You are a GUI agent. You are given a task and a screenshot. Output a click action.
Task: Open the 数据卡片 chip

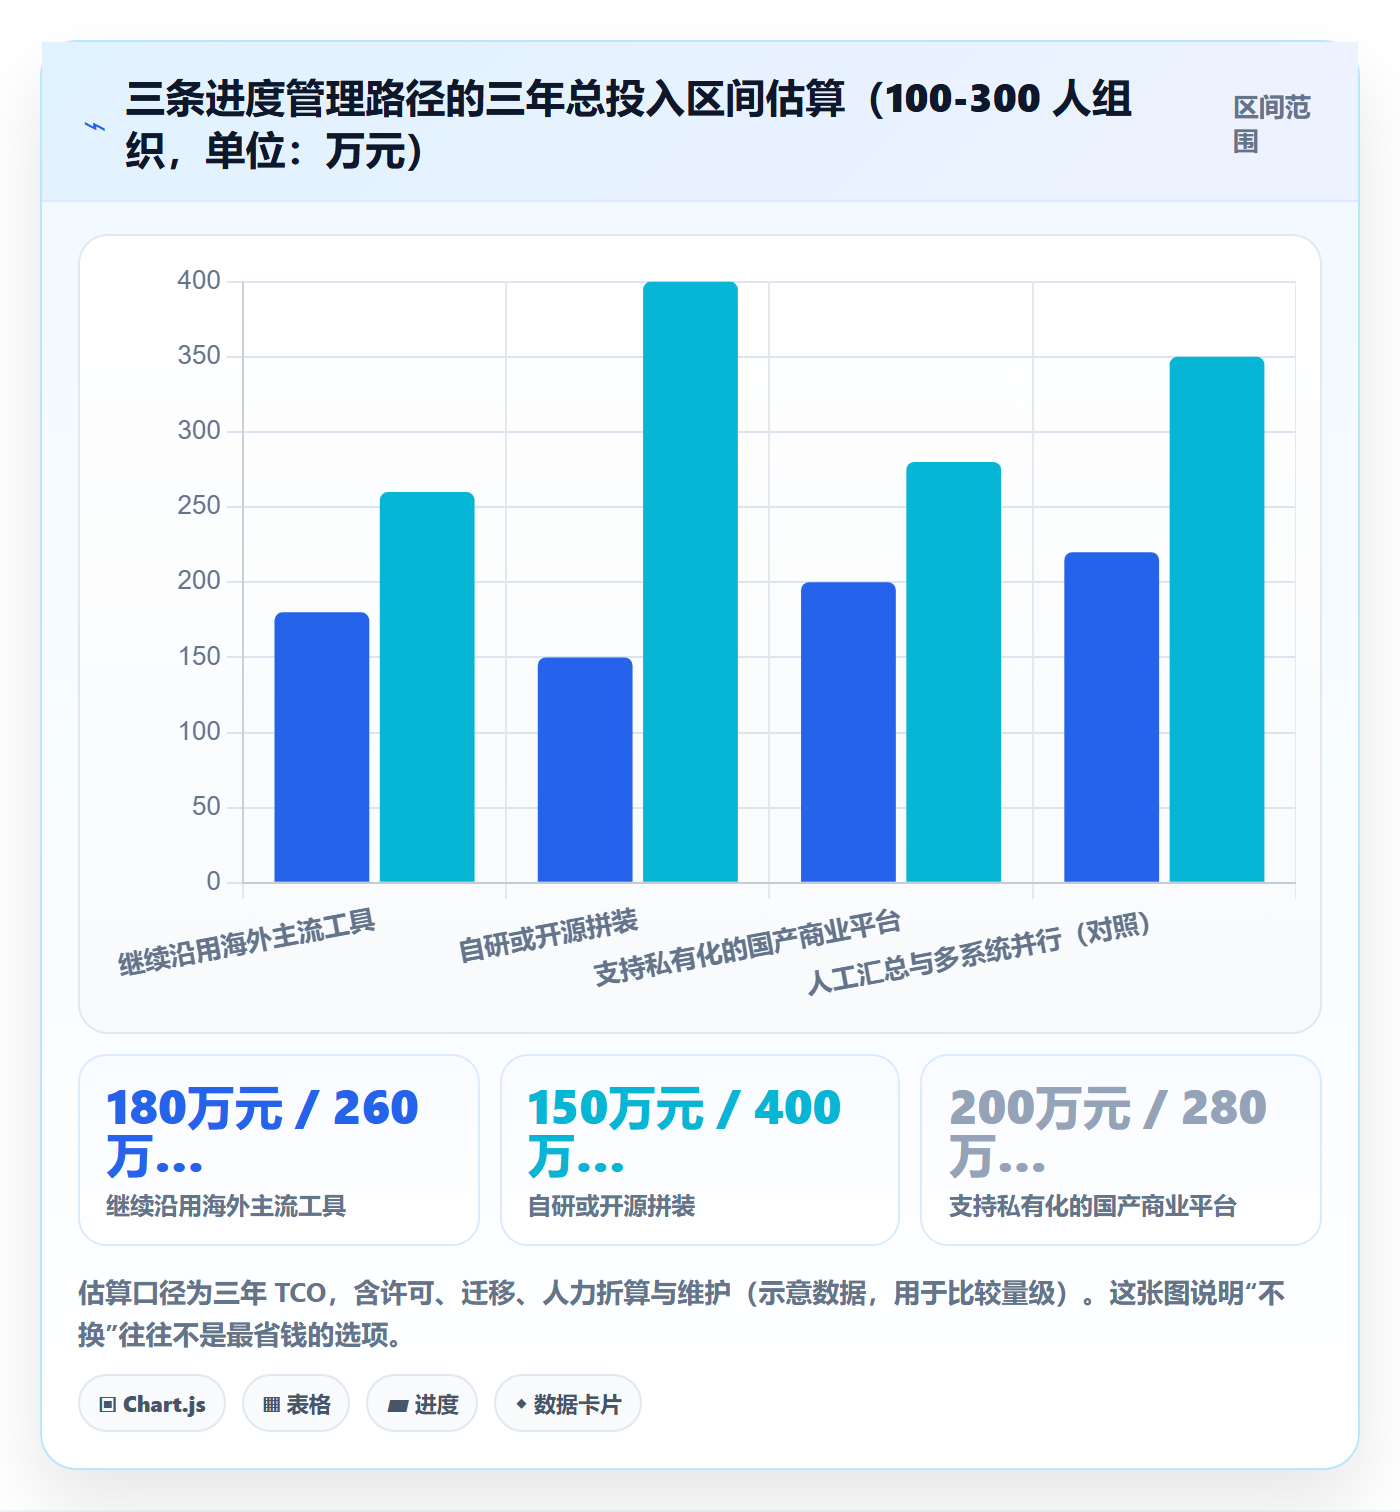tap(568, 1404)
